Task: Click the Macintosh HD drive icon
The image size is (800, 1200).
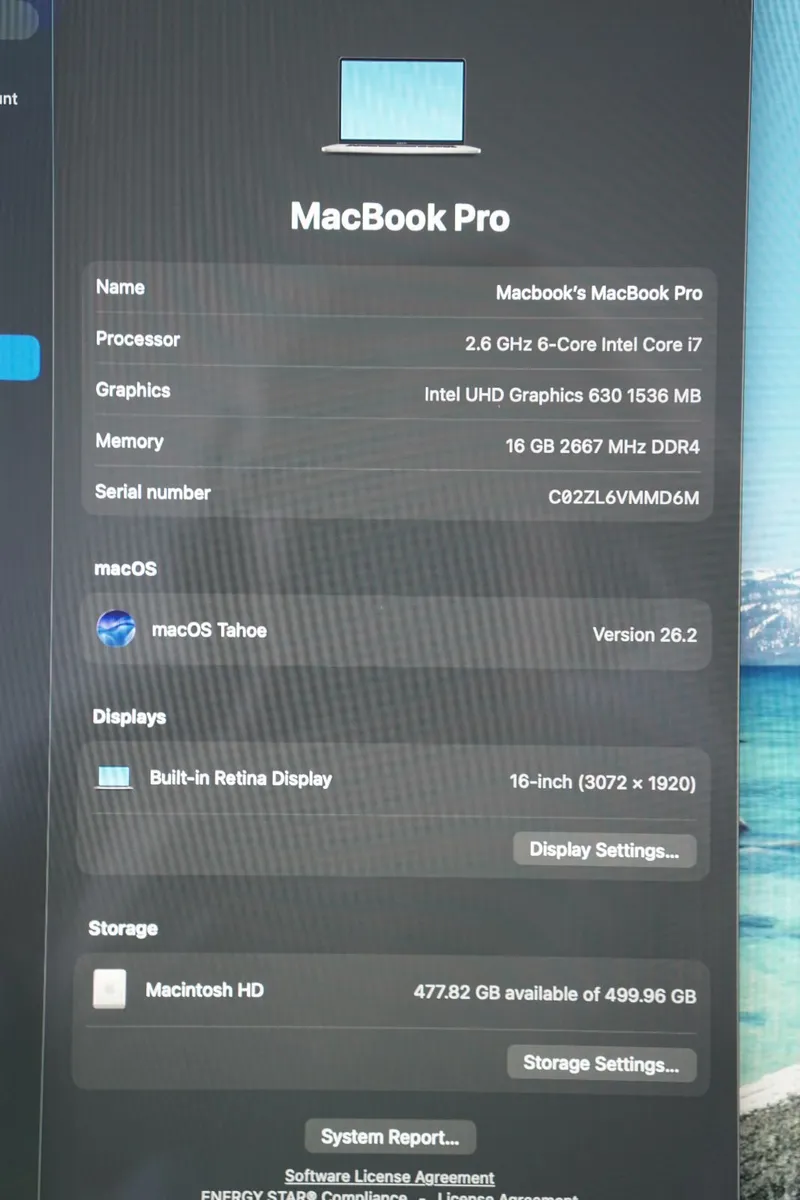Action: [x=110, y=988]
